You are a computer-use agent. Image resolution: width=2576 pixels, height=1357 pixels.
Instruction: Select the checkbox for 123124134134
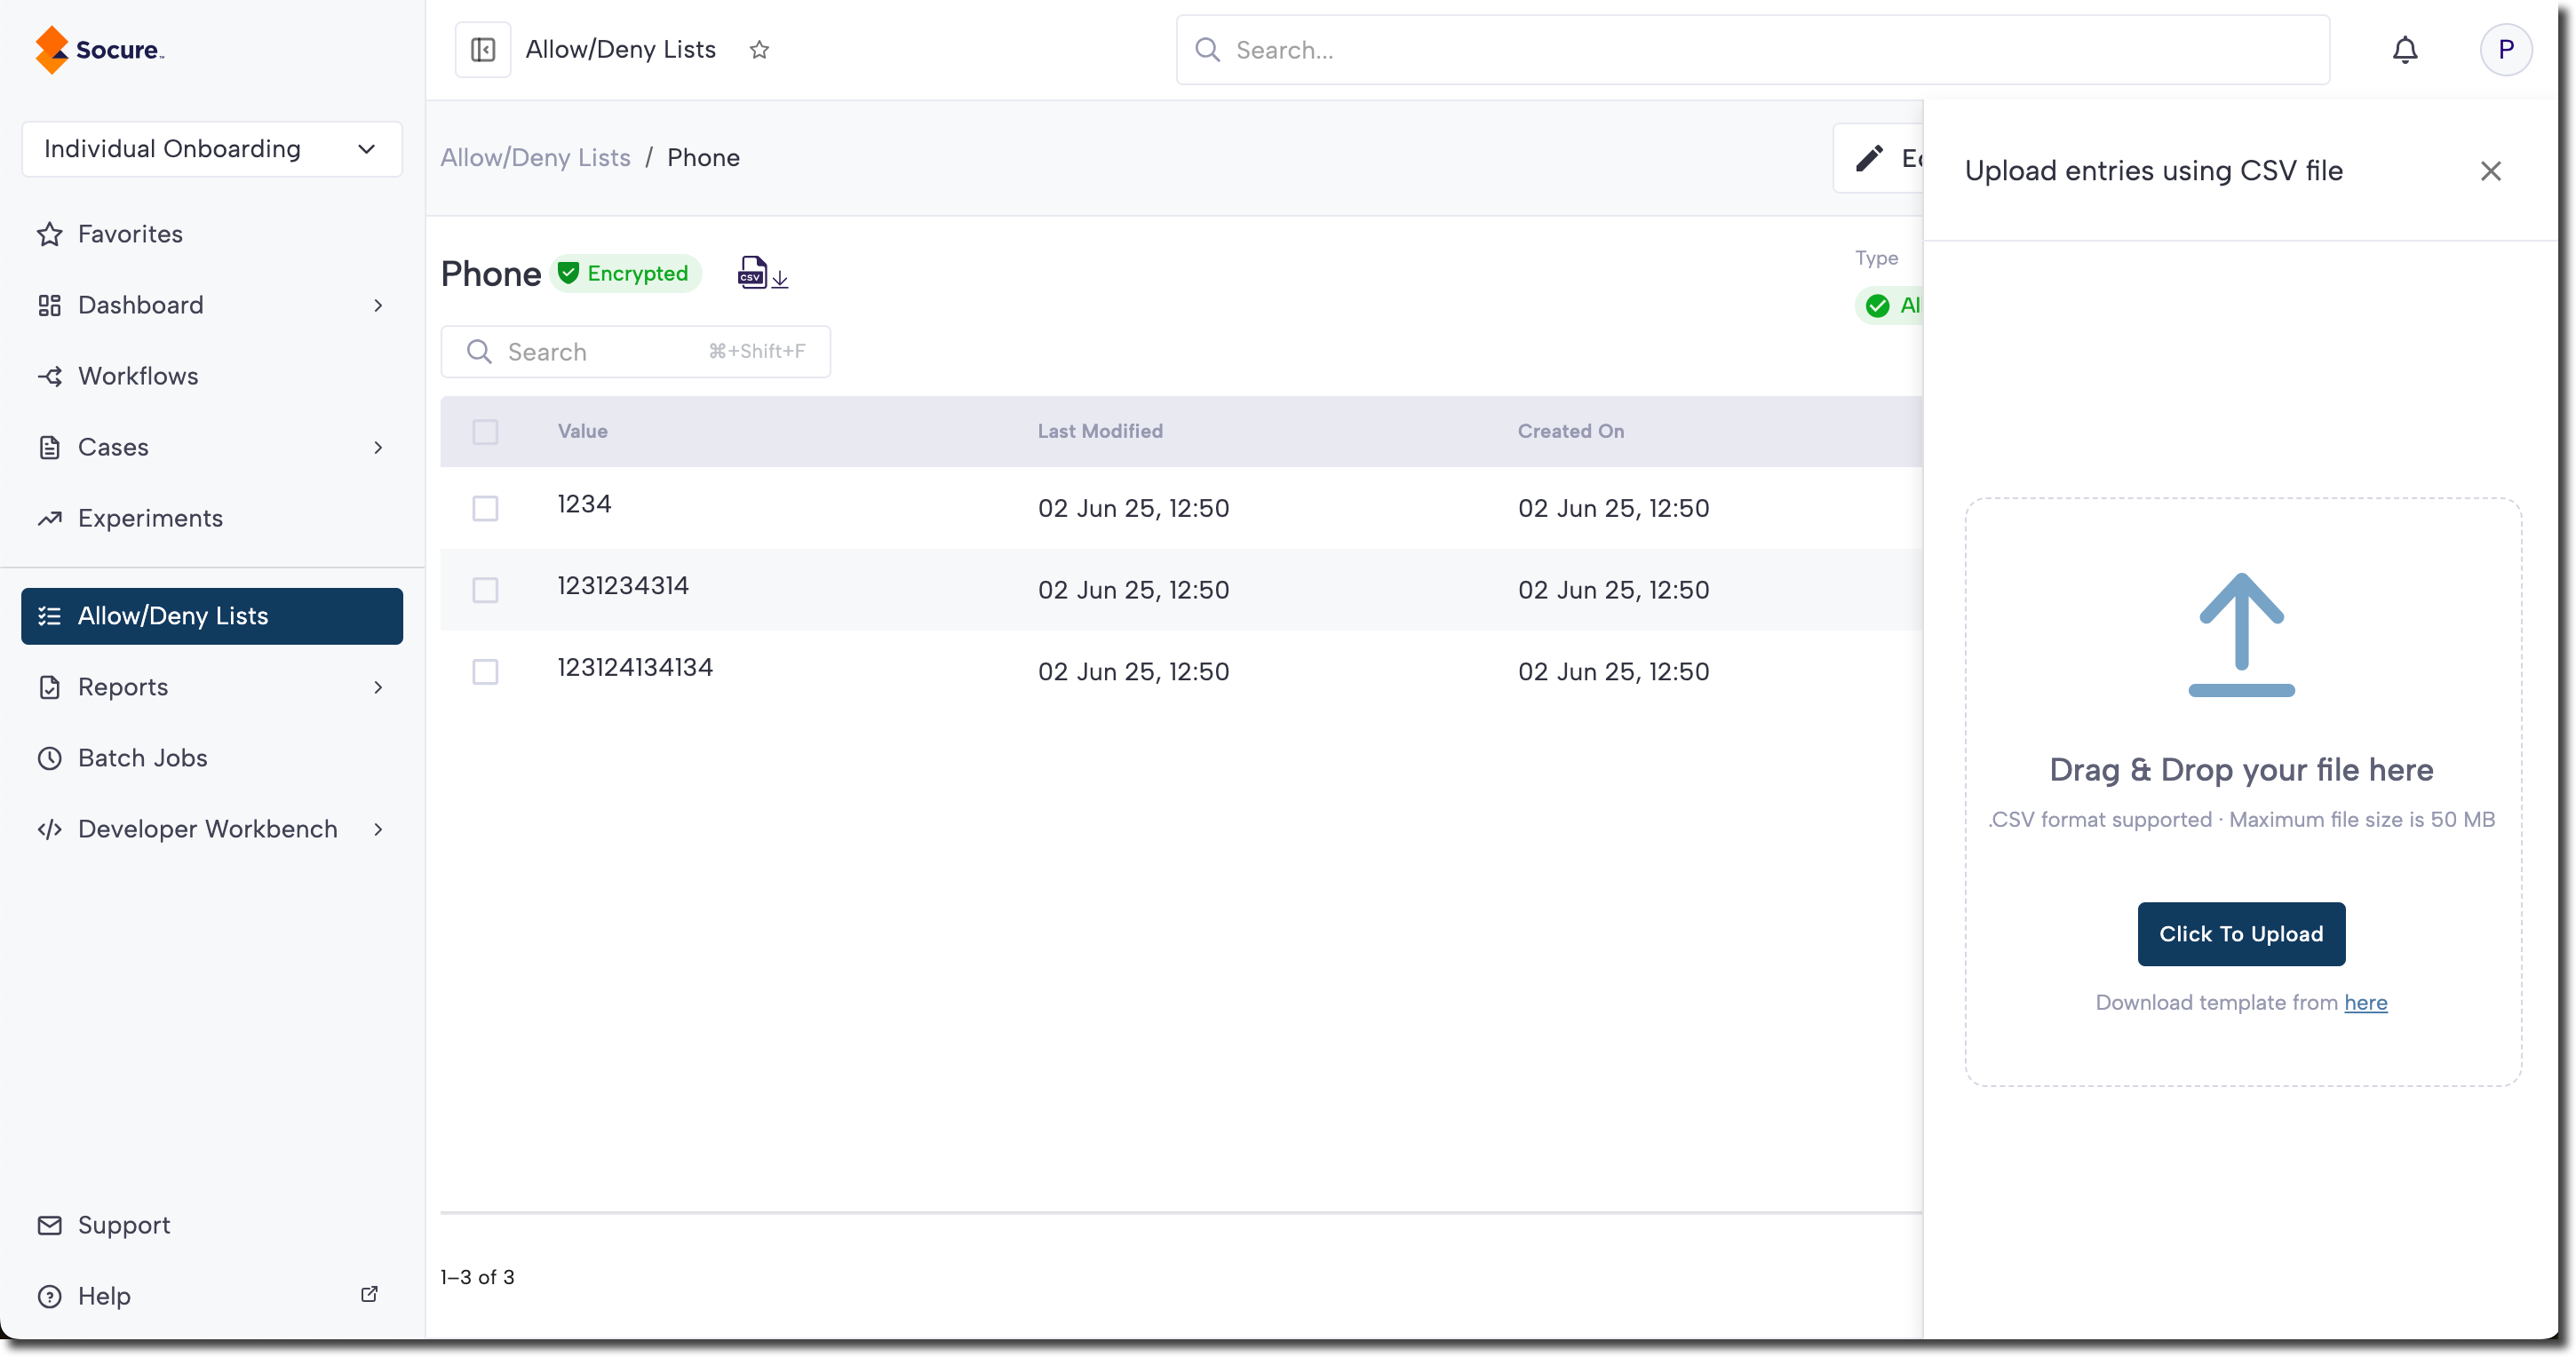485,672
